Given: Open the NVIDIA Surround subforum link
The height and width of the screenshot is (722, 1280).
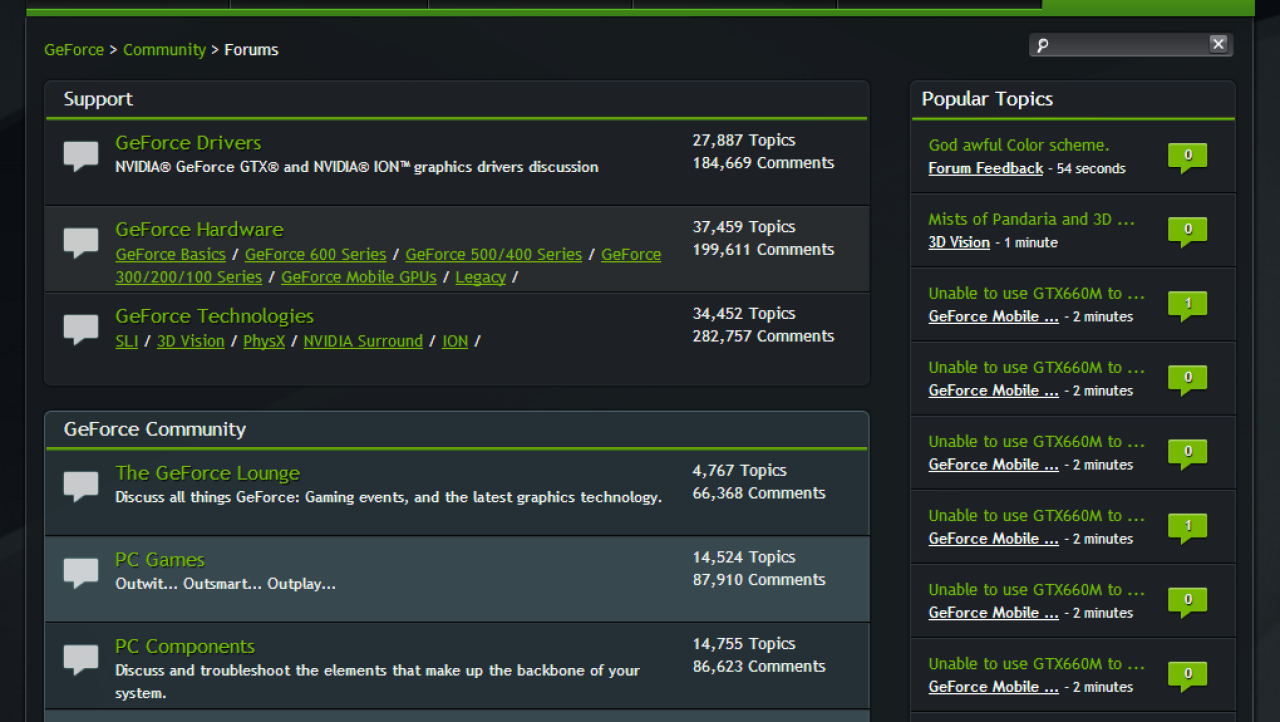Looking at the screenshot, I should coord(363,341).
